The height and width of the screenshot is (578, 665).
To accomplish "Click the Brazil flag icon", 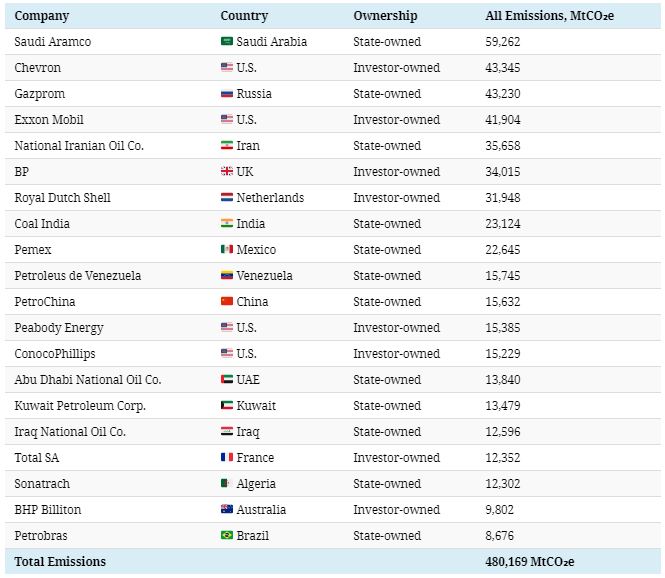I will (227, 535).
